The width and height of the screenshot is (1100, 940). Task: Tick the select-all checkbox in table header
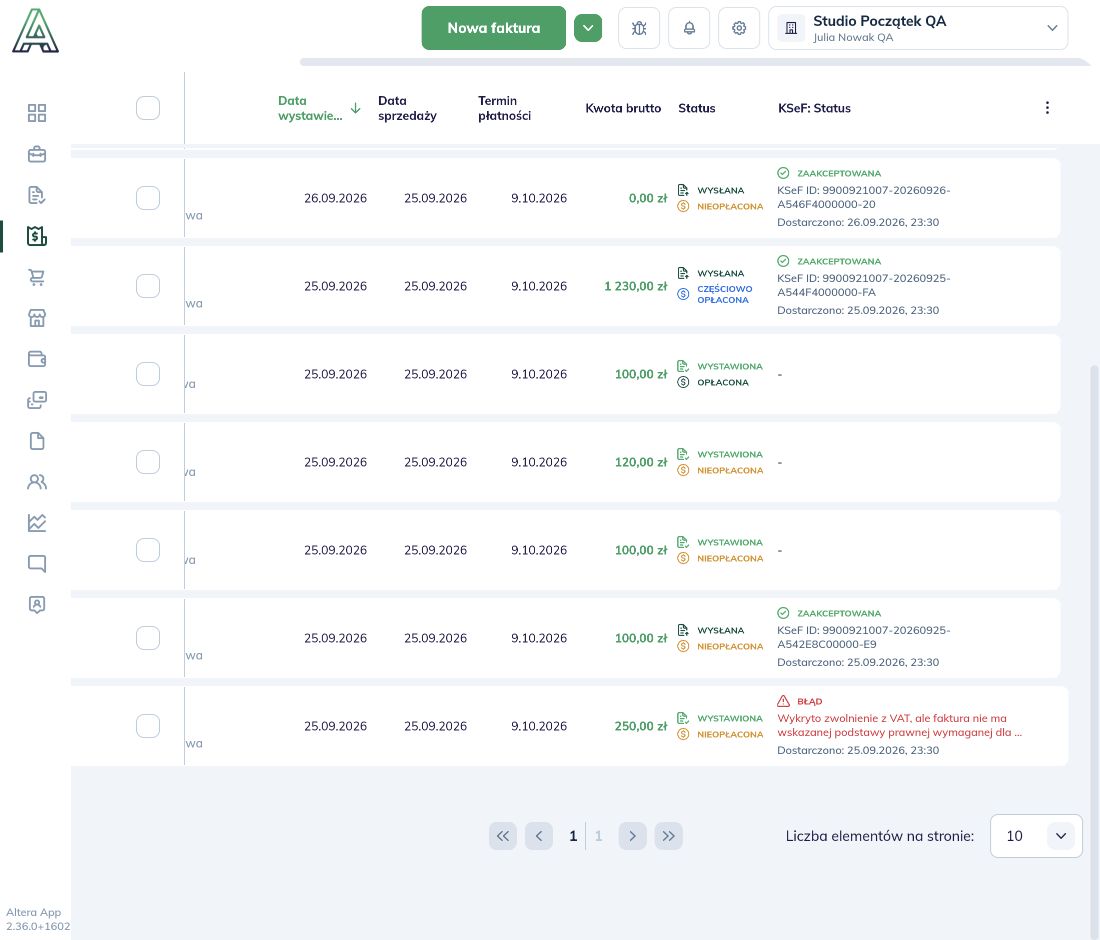point(147,108)
